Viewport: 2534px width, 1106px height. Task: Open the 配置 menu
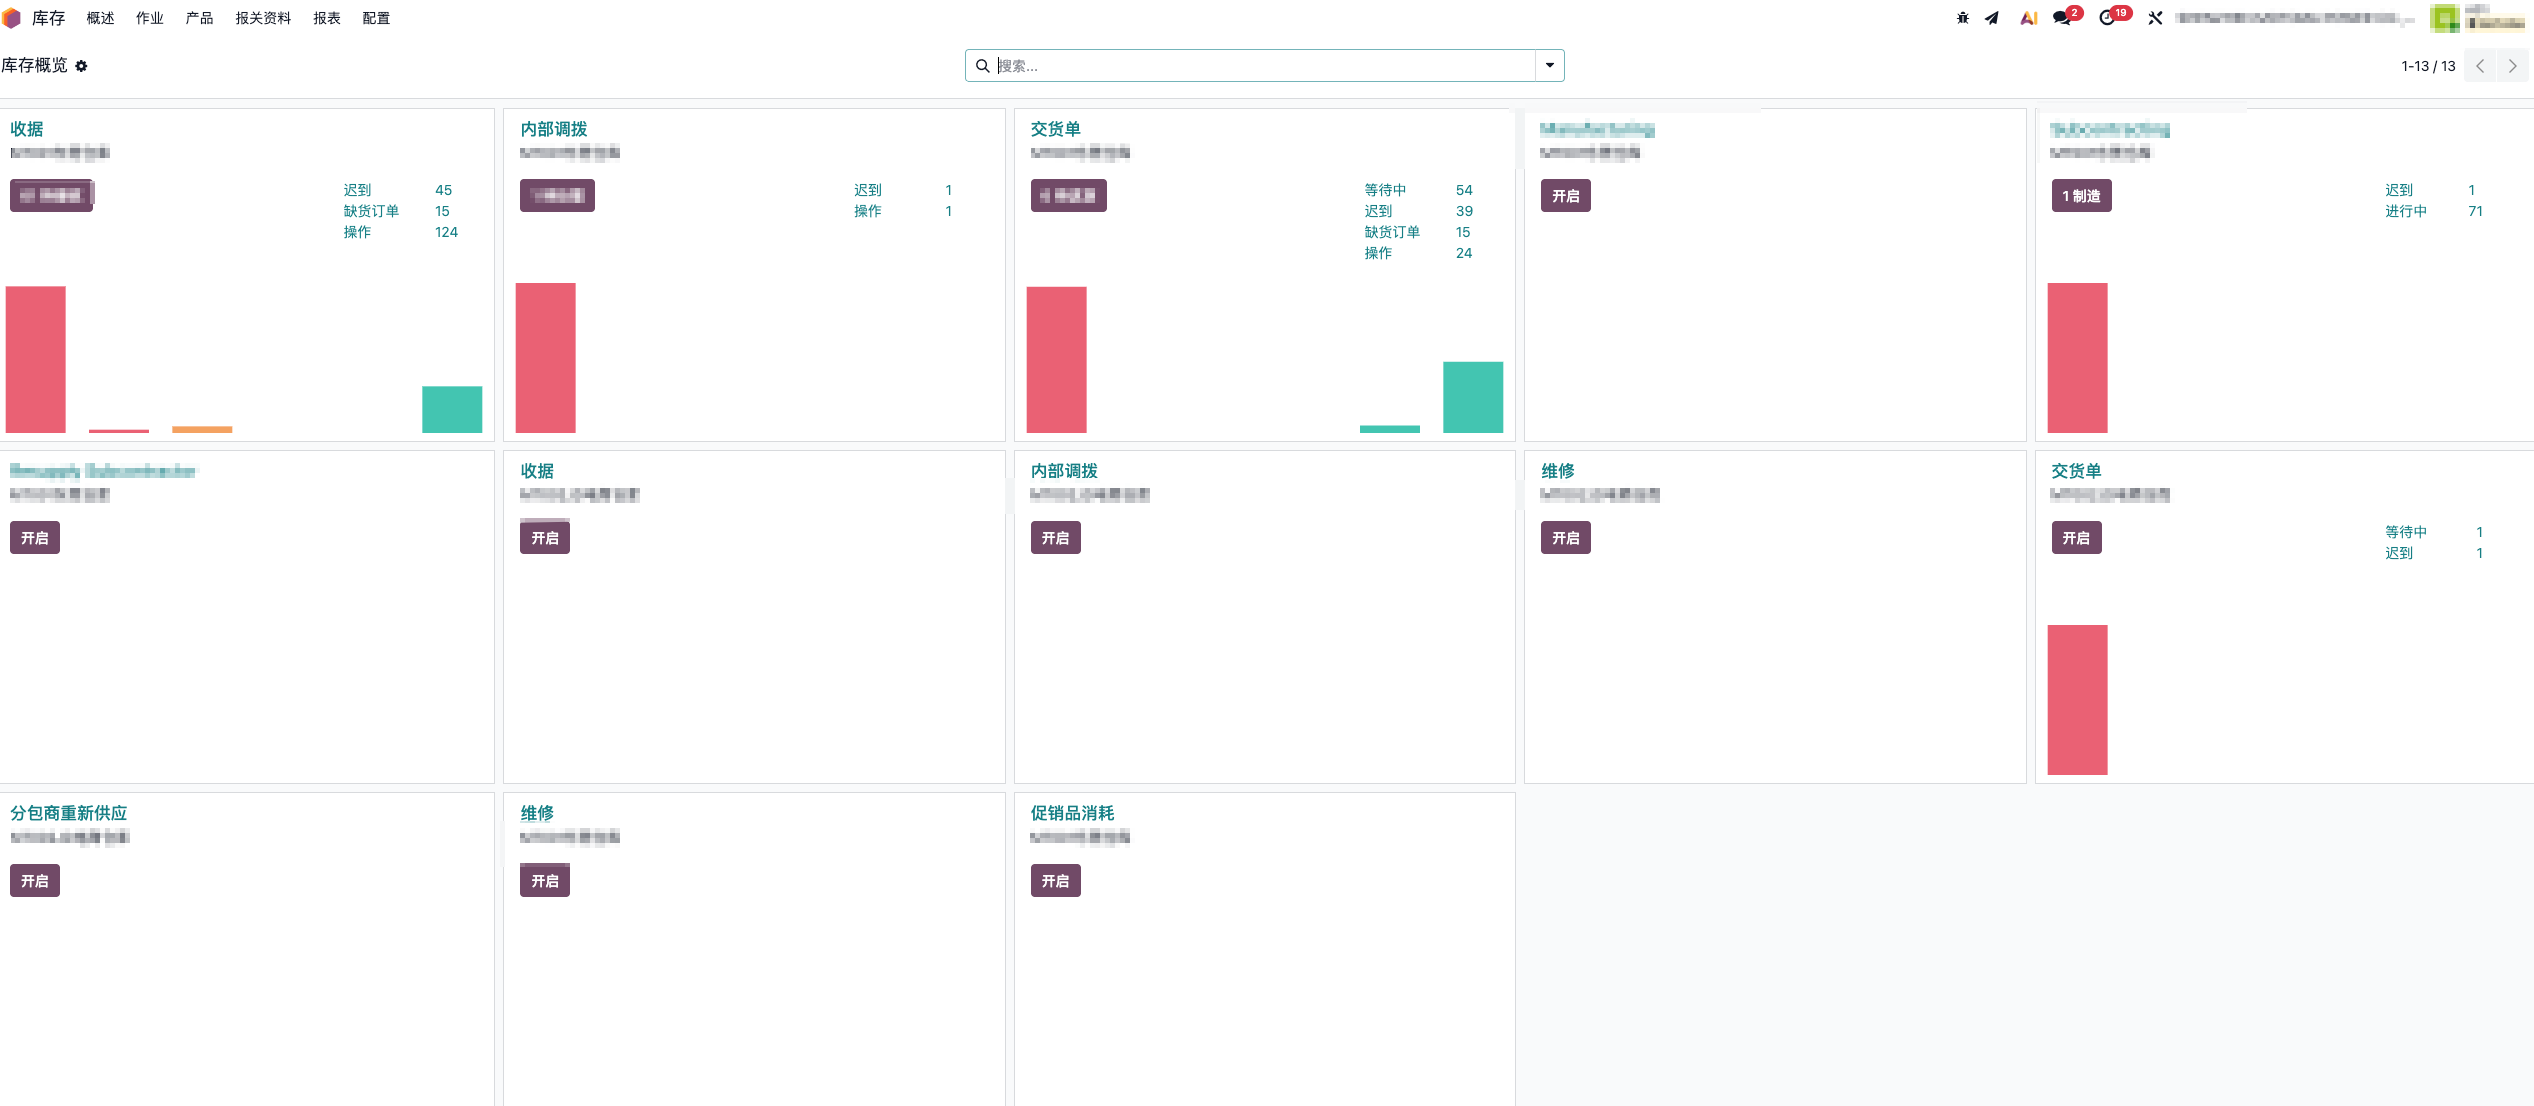376,18
